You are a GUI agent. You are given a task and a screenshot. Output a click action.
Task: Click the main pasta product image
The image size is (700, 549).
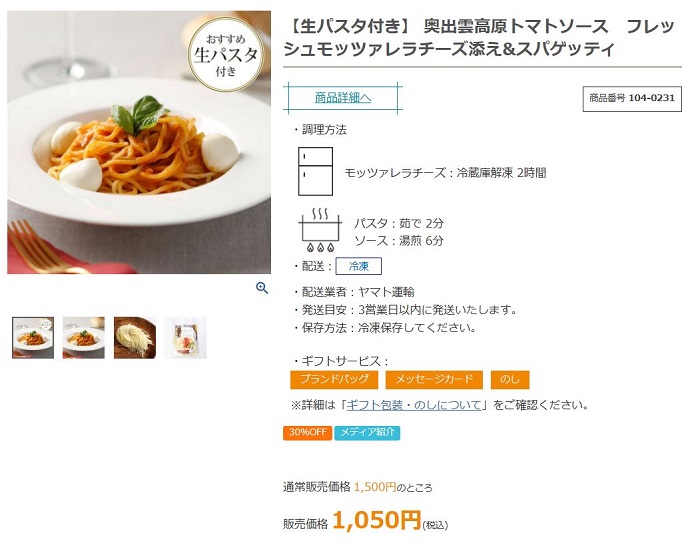(139, 142)
